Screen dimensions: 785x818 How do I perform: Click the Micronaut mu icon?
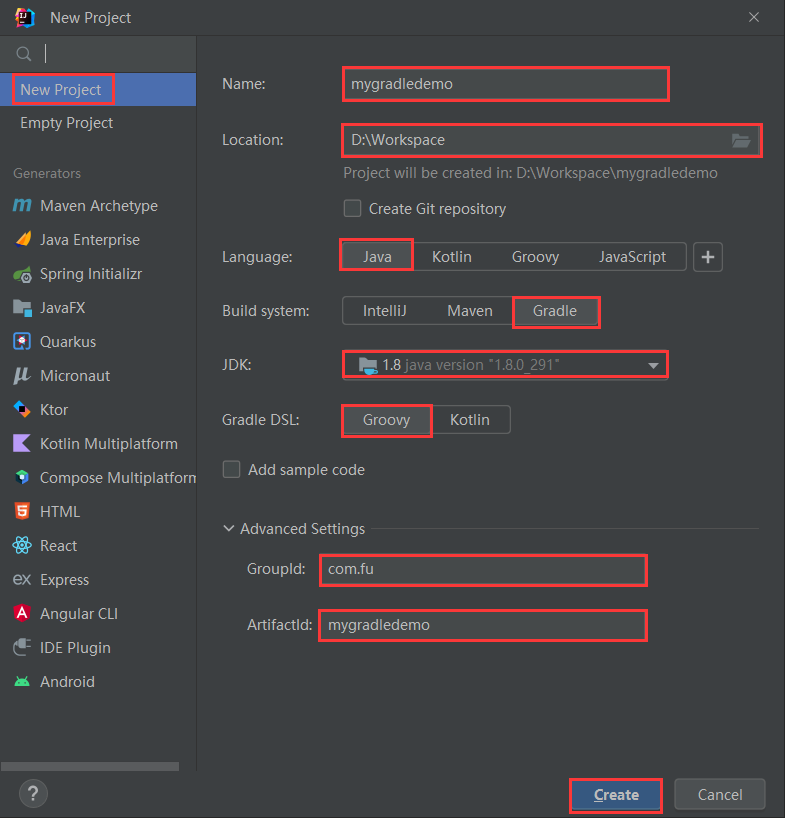[22, 376]
